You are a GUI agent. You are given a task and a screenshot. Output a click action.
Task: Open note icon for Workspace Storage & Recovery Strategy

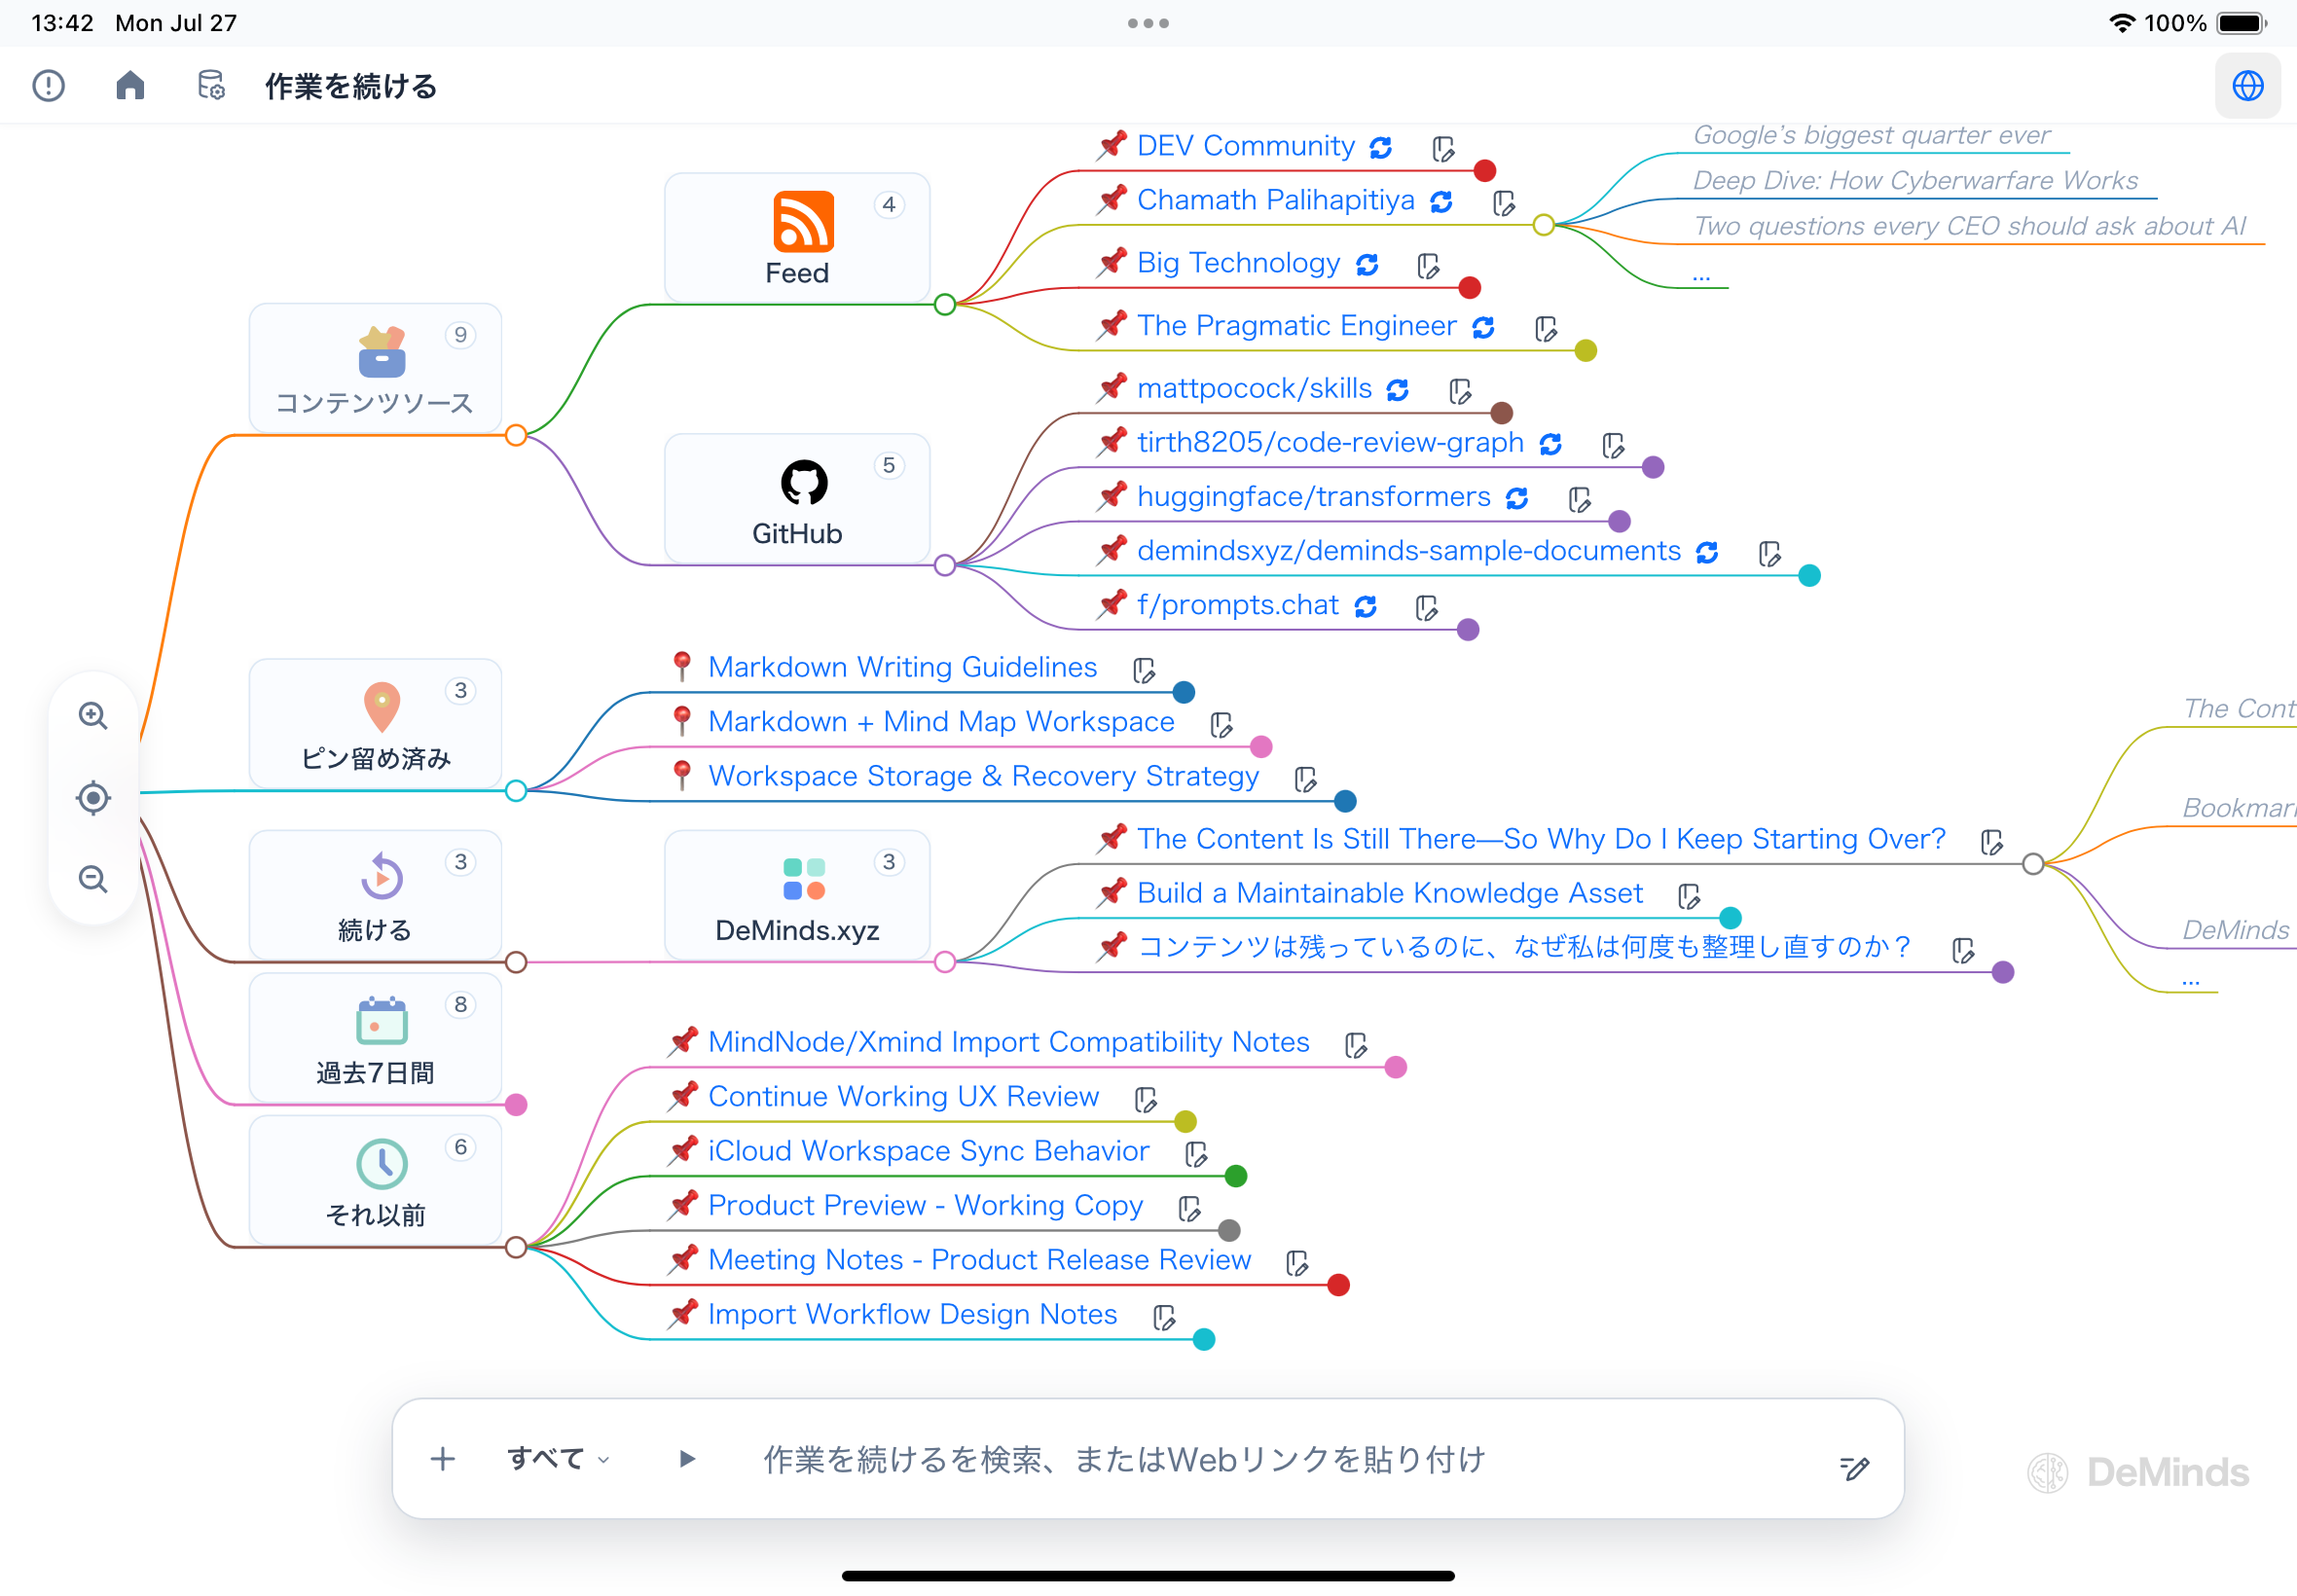point(1306,779)
